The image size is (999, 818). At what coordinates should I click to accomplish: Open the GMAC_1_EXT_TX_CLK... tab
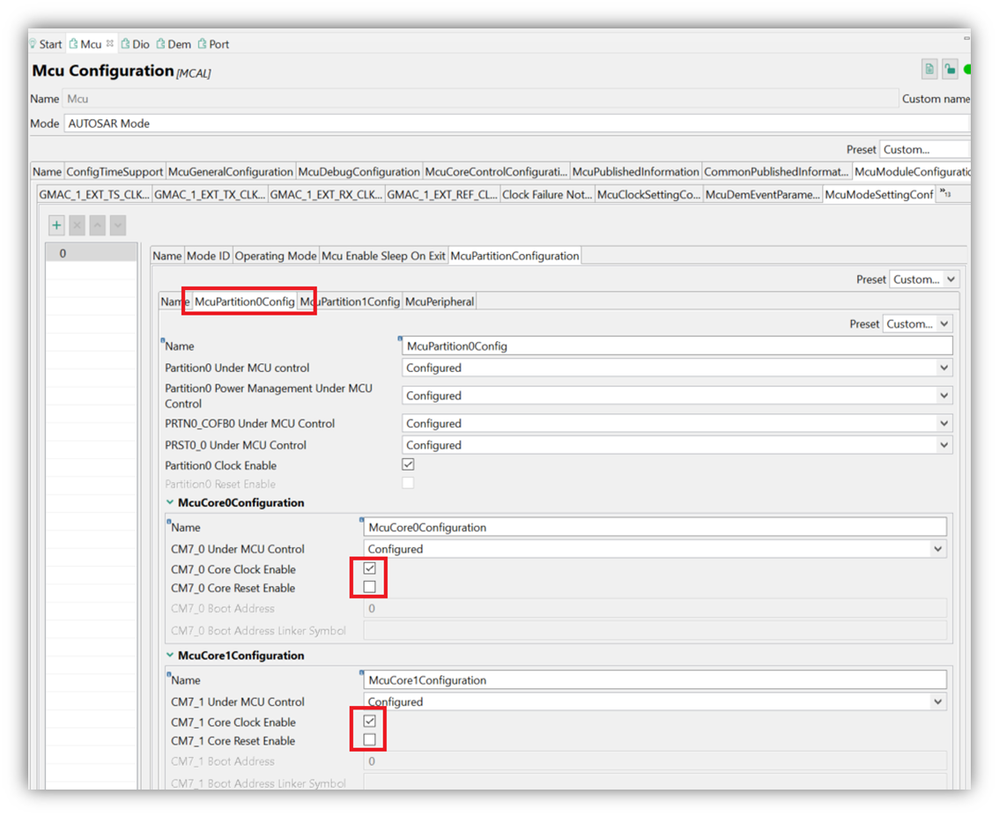210,194
